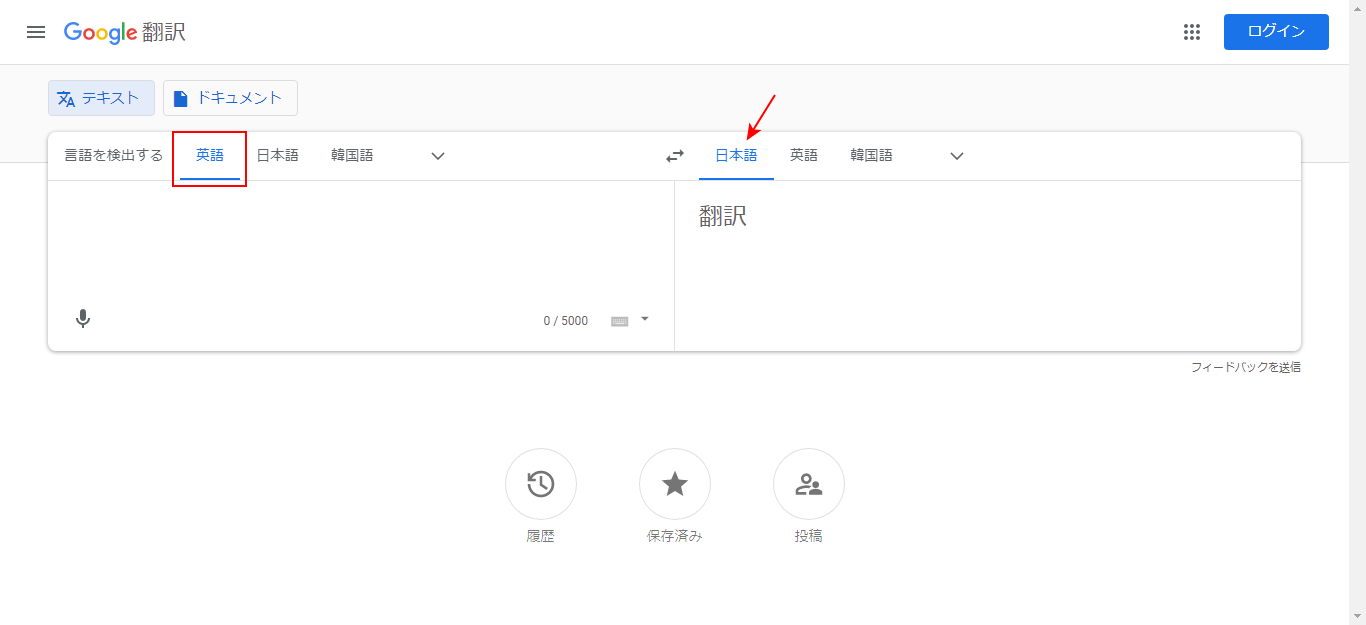Screen dimensions: 1366x625
Task: Select 韓国語 as source language
Action: [352, 156]
